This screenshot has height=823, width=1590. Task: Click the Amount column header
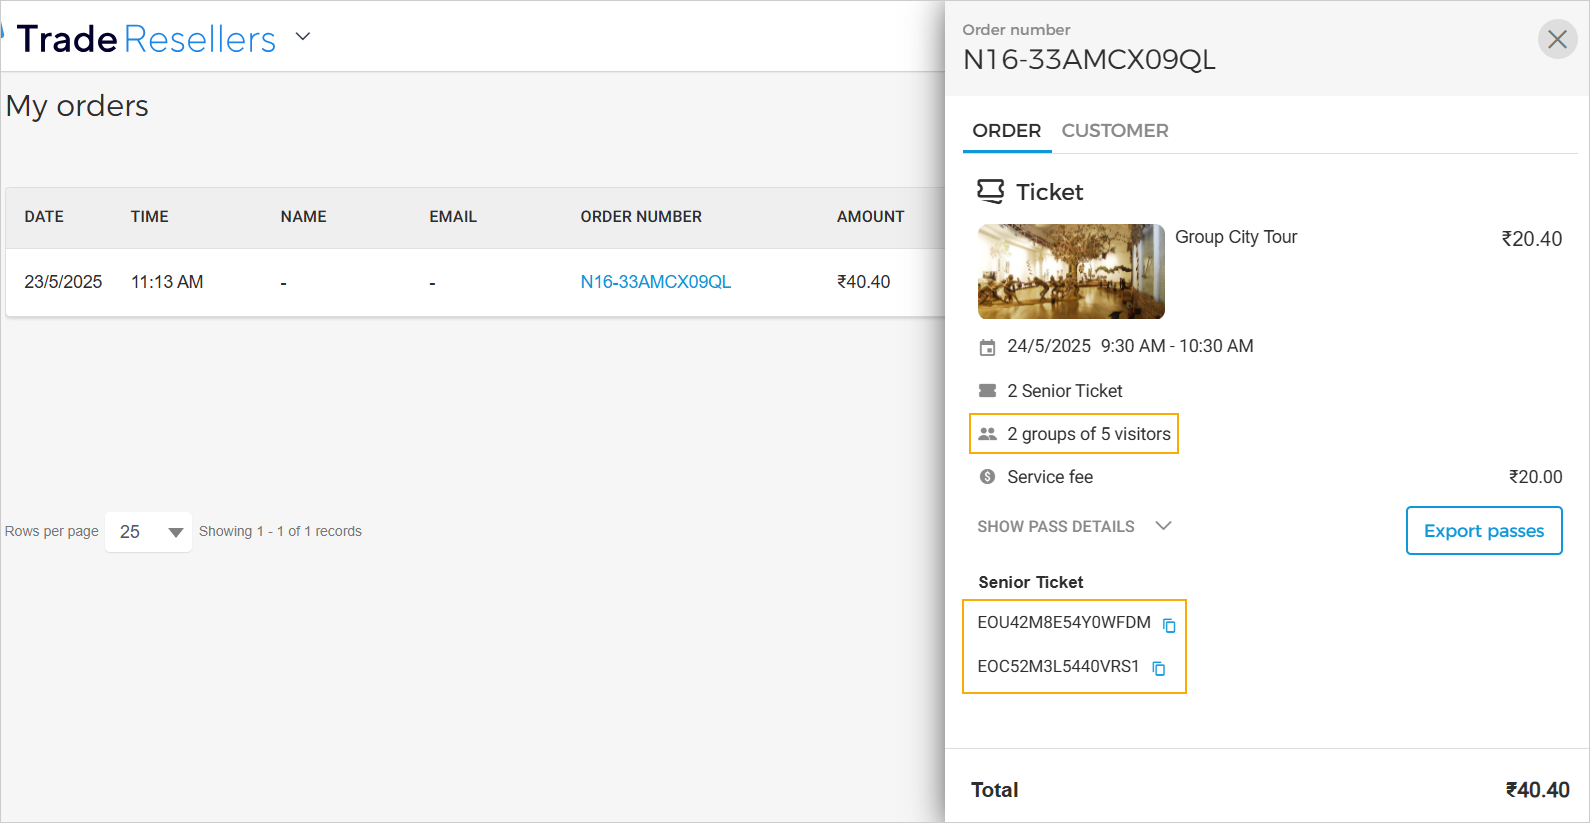point(870,217)
